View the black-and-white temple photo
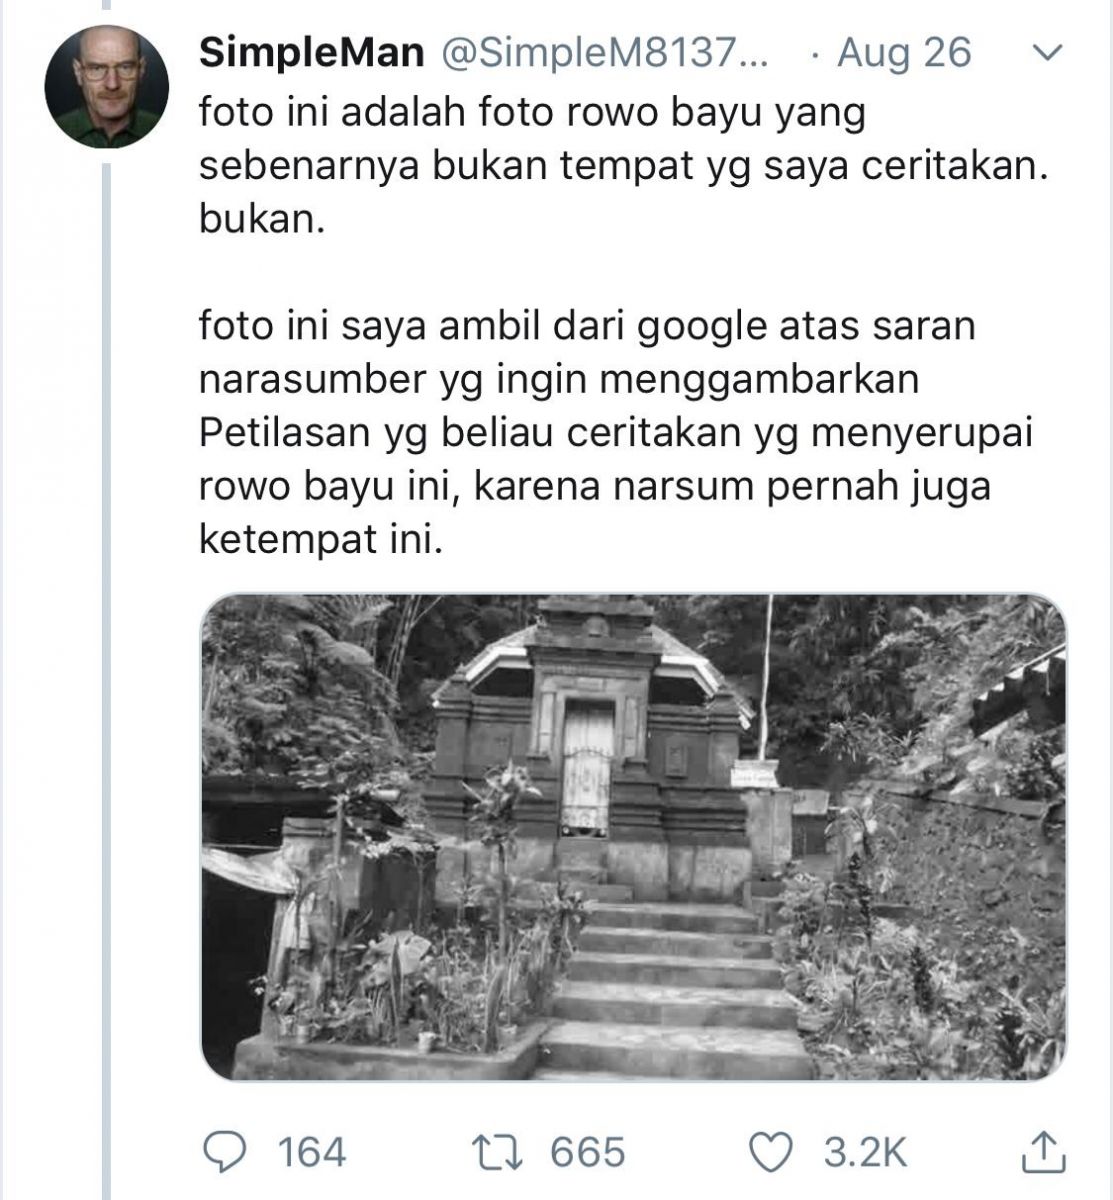Screen dimensions: 1113x1200 coord(633,836)
